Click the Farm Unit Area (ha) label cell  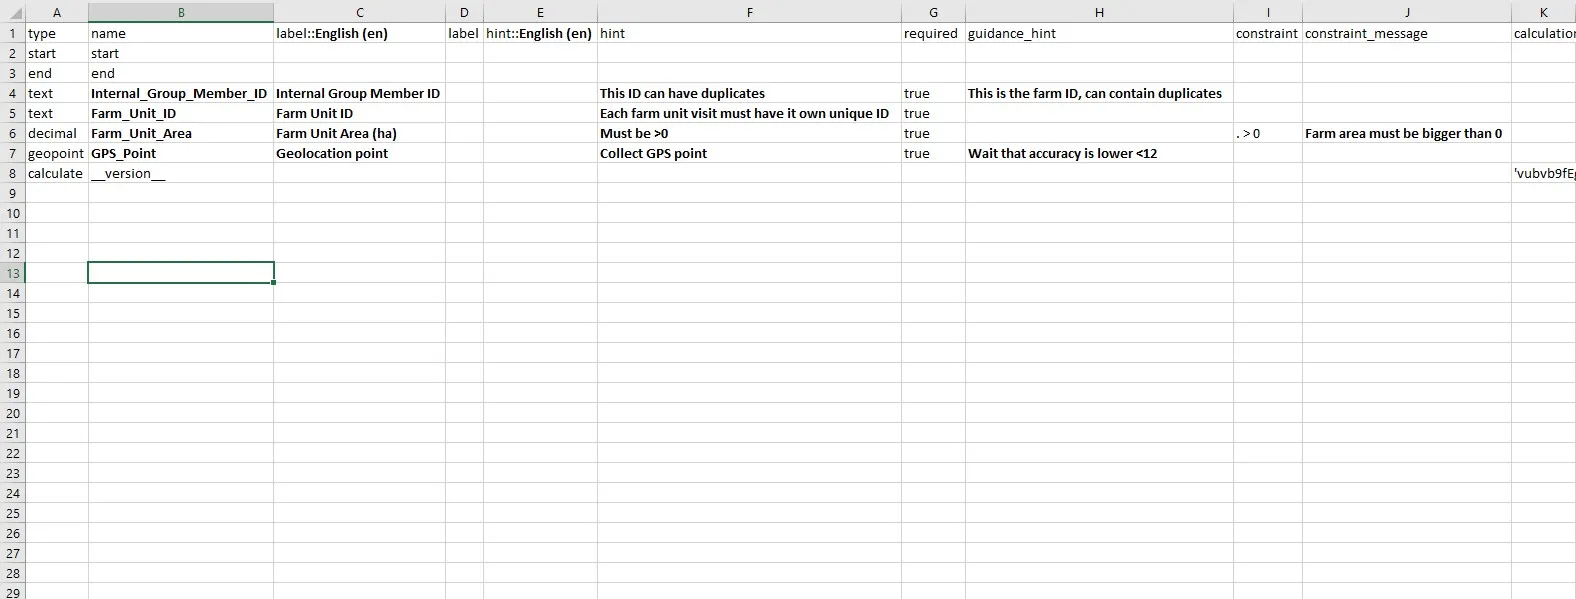click(x=336, y=133)
